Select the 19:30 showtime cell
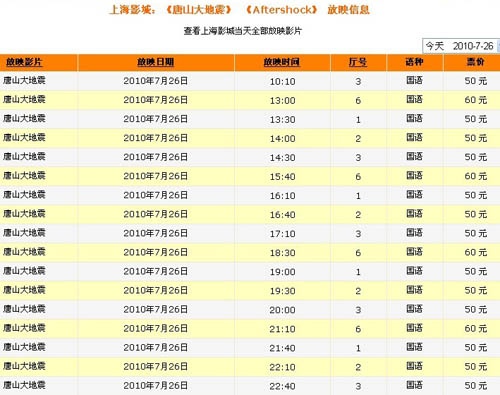The height and width of the screenshot is (395, 500). coord(282,291)
